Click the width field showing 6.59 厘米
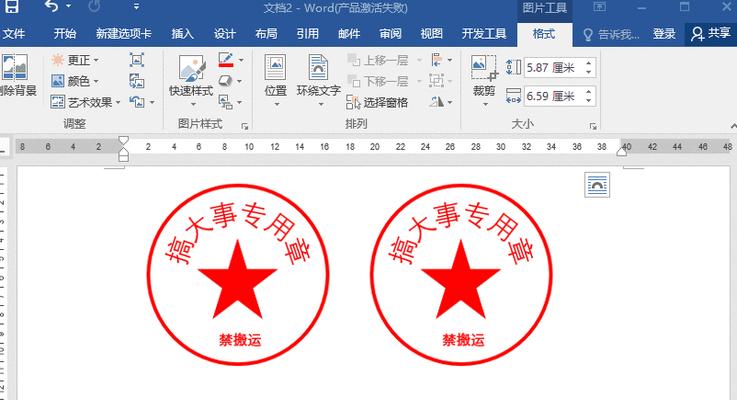 coord(554,96)
